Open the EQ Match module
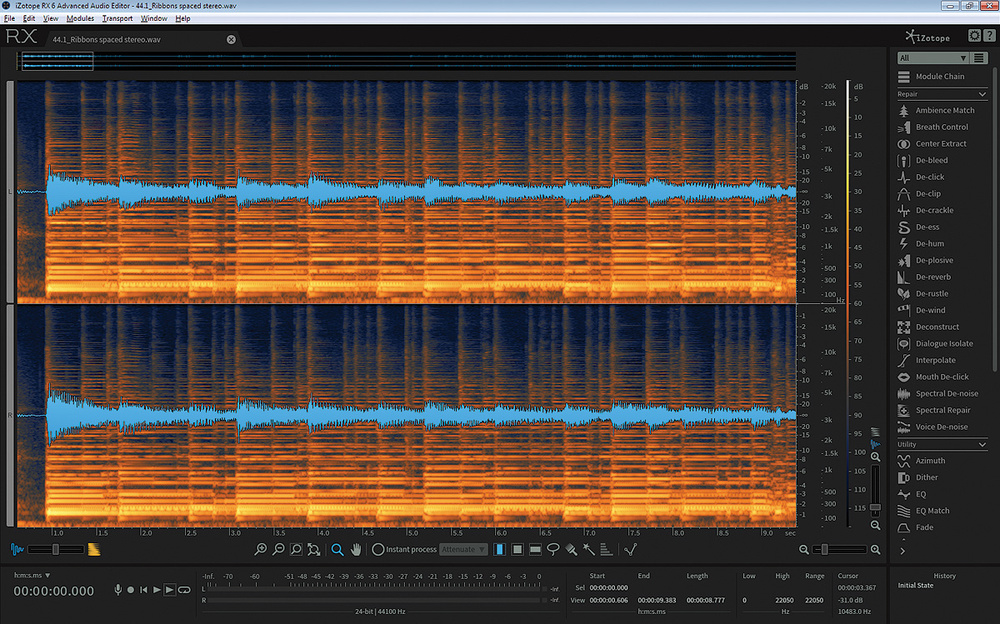Viewport: 1000px width, 624px height. [924, 510]
